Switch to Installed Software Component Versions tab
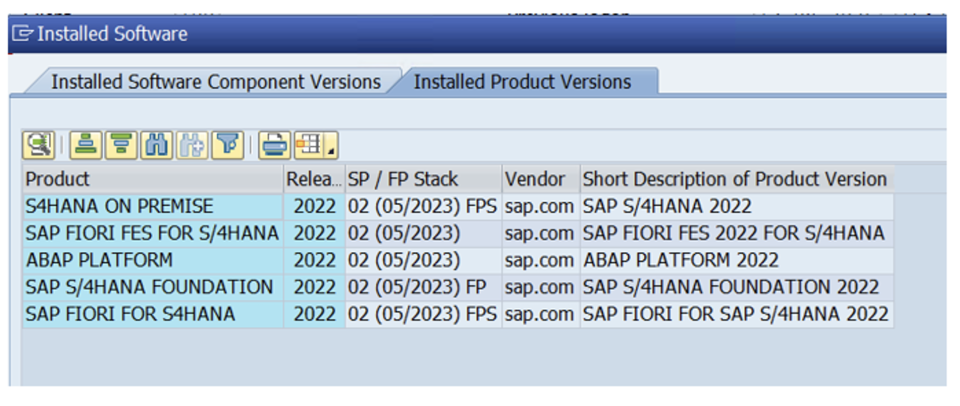 [x=215, y=82]
